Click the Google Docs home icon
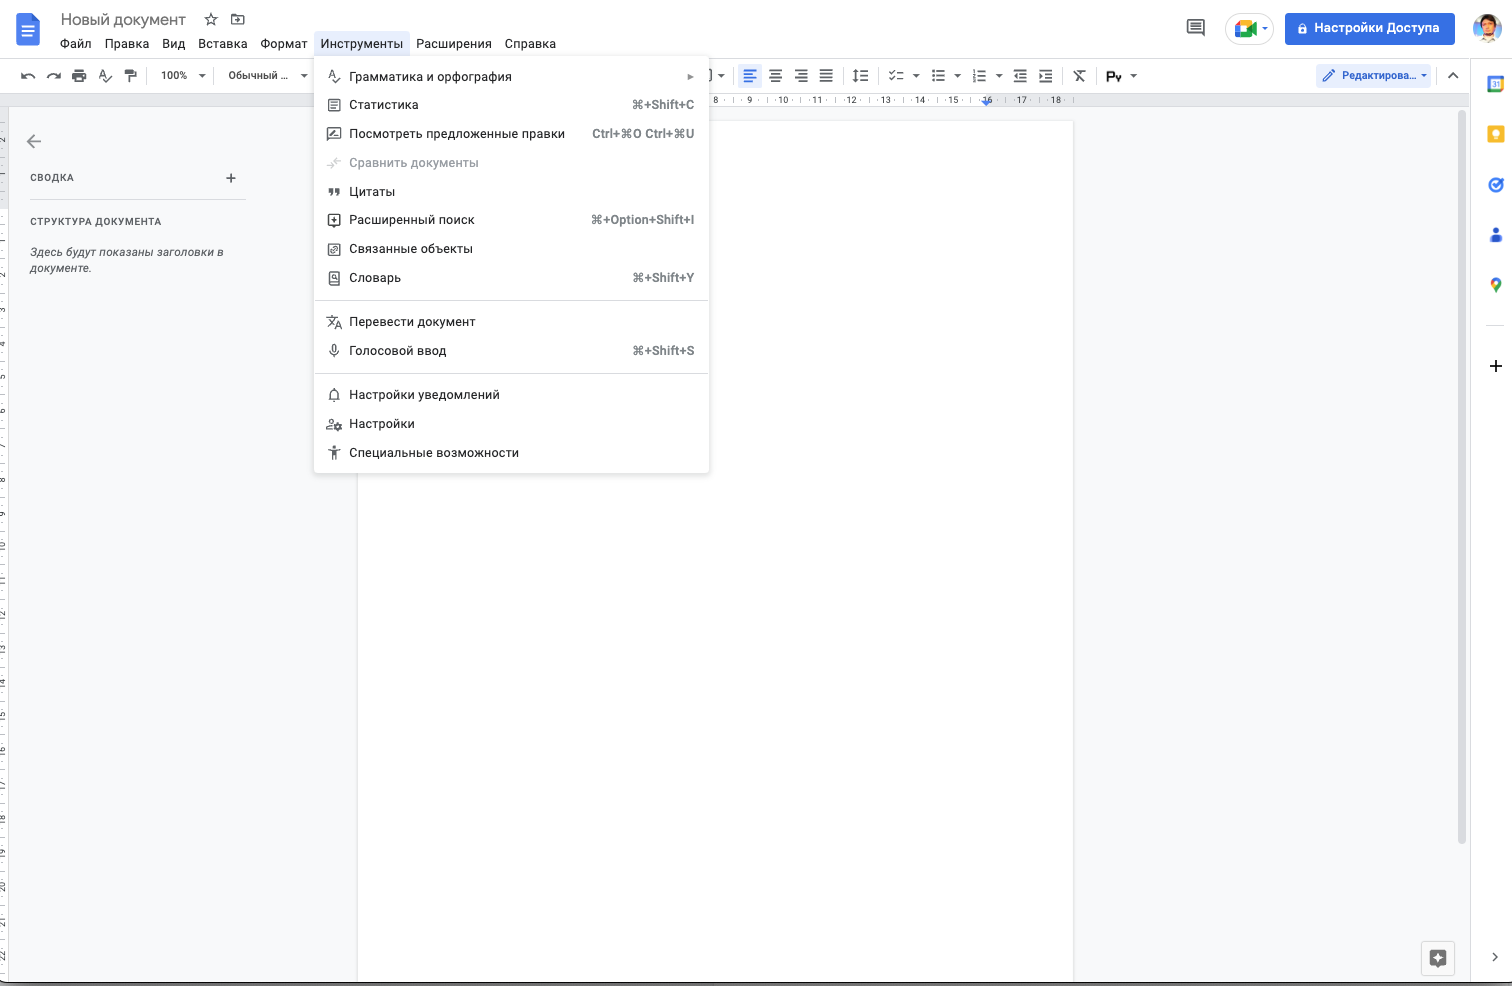Screen dimensions: 1512x986 pos(28,30)
